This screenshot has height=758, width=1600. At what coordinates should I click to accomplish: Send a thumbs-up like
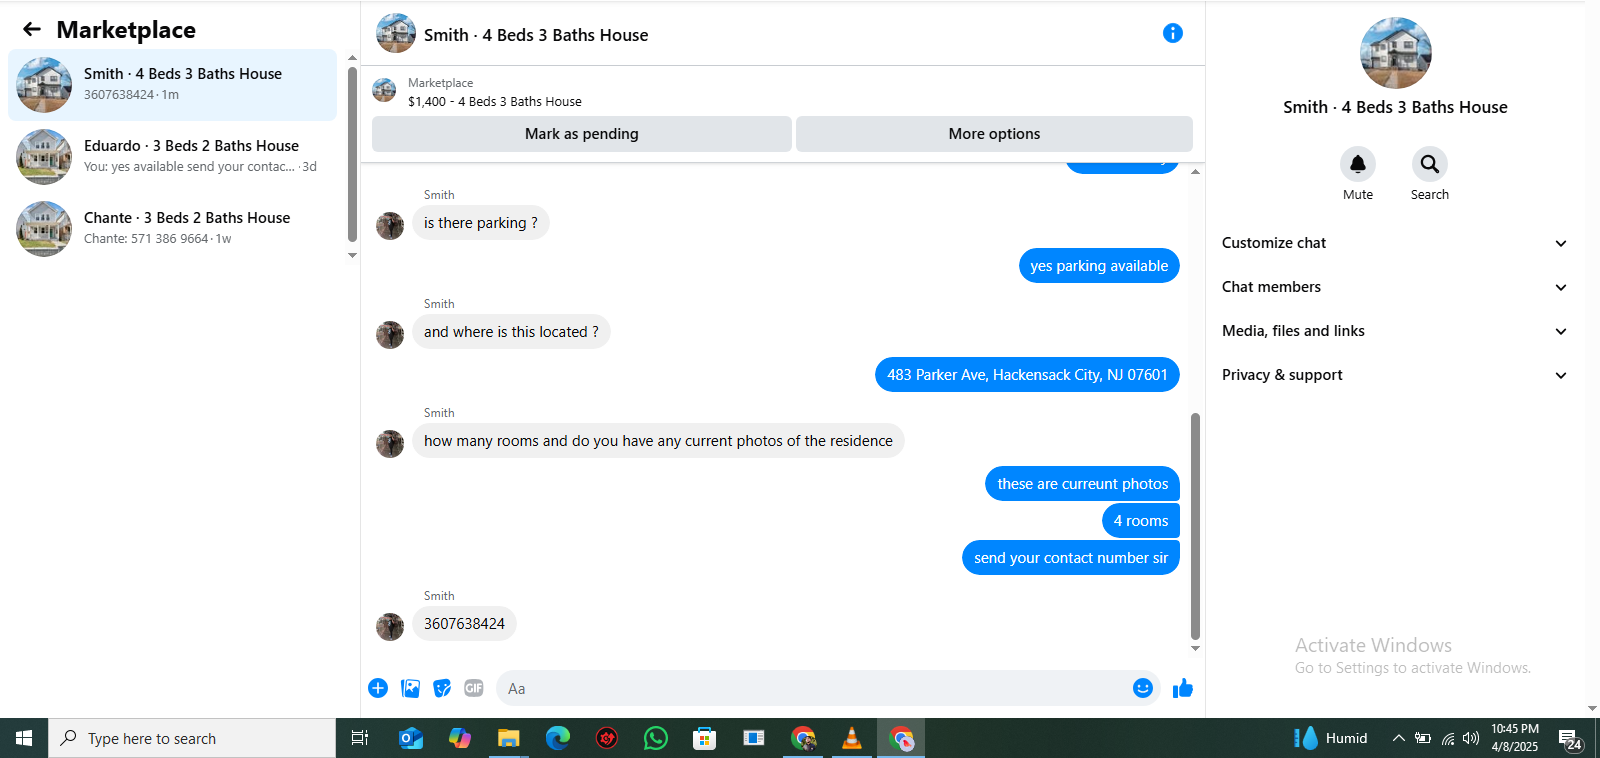pyautogui.click(x=1183, y=688)
